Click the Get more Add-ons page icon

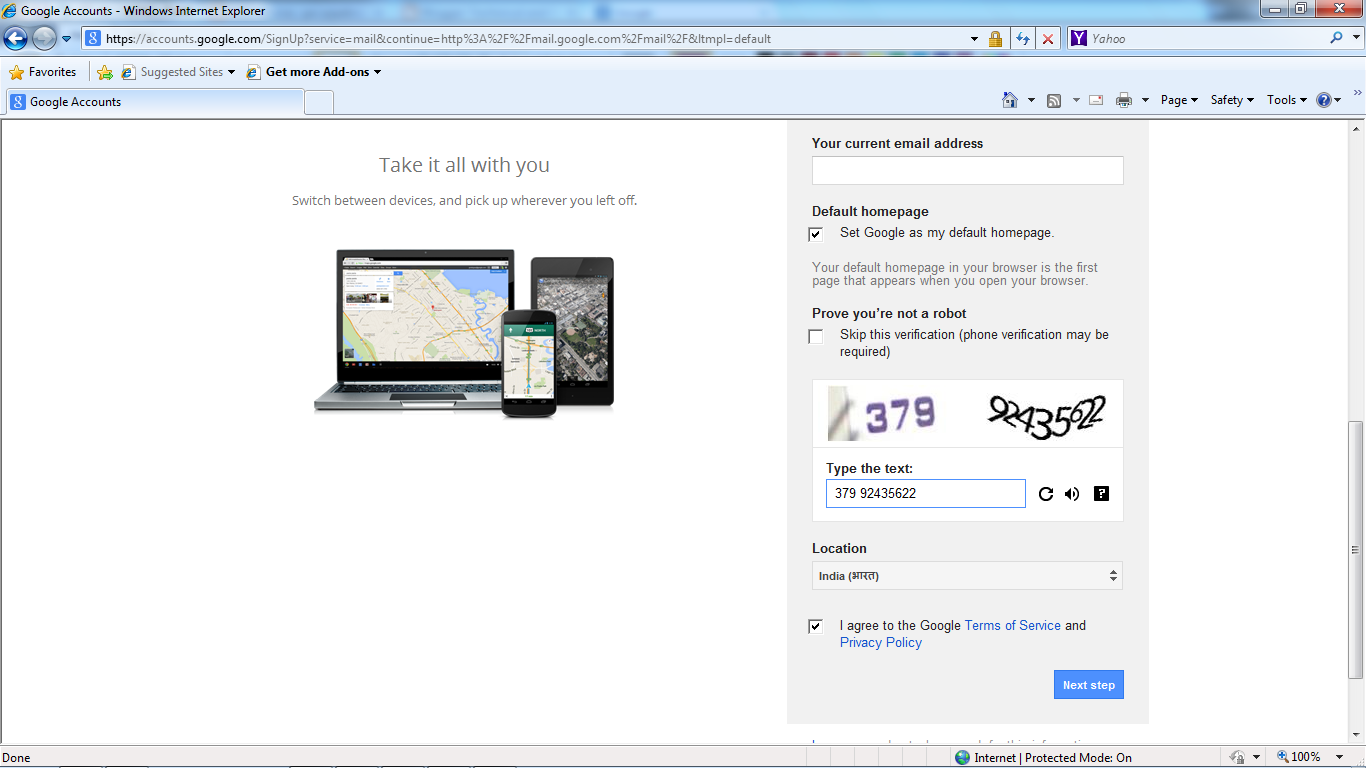coord(254,72)
